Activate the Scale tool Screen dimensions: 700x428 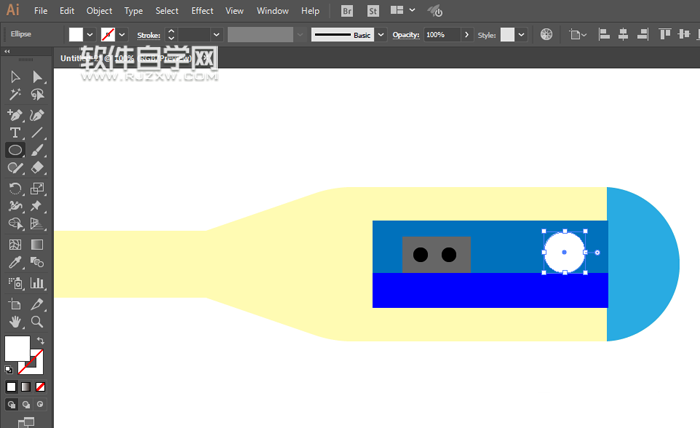[x=38, y=188]
